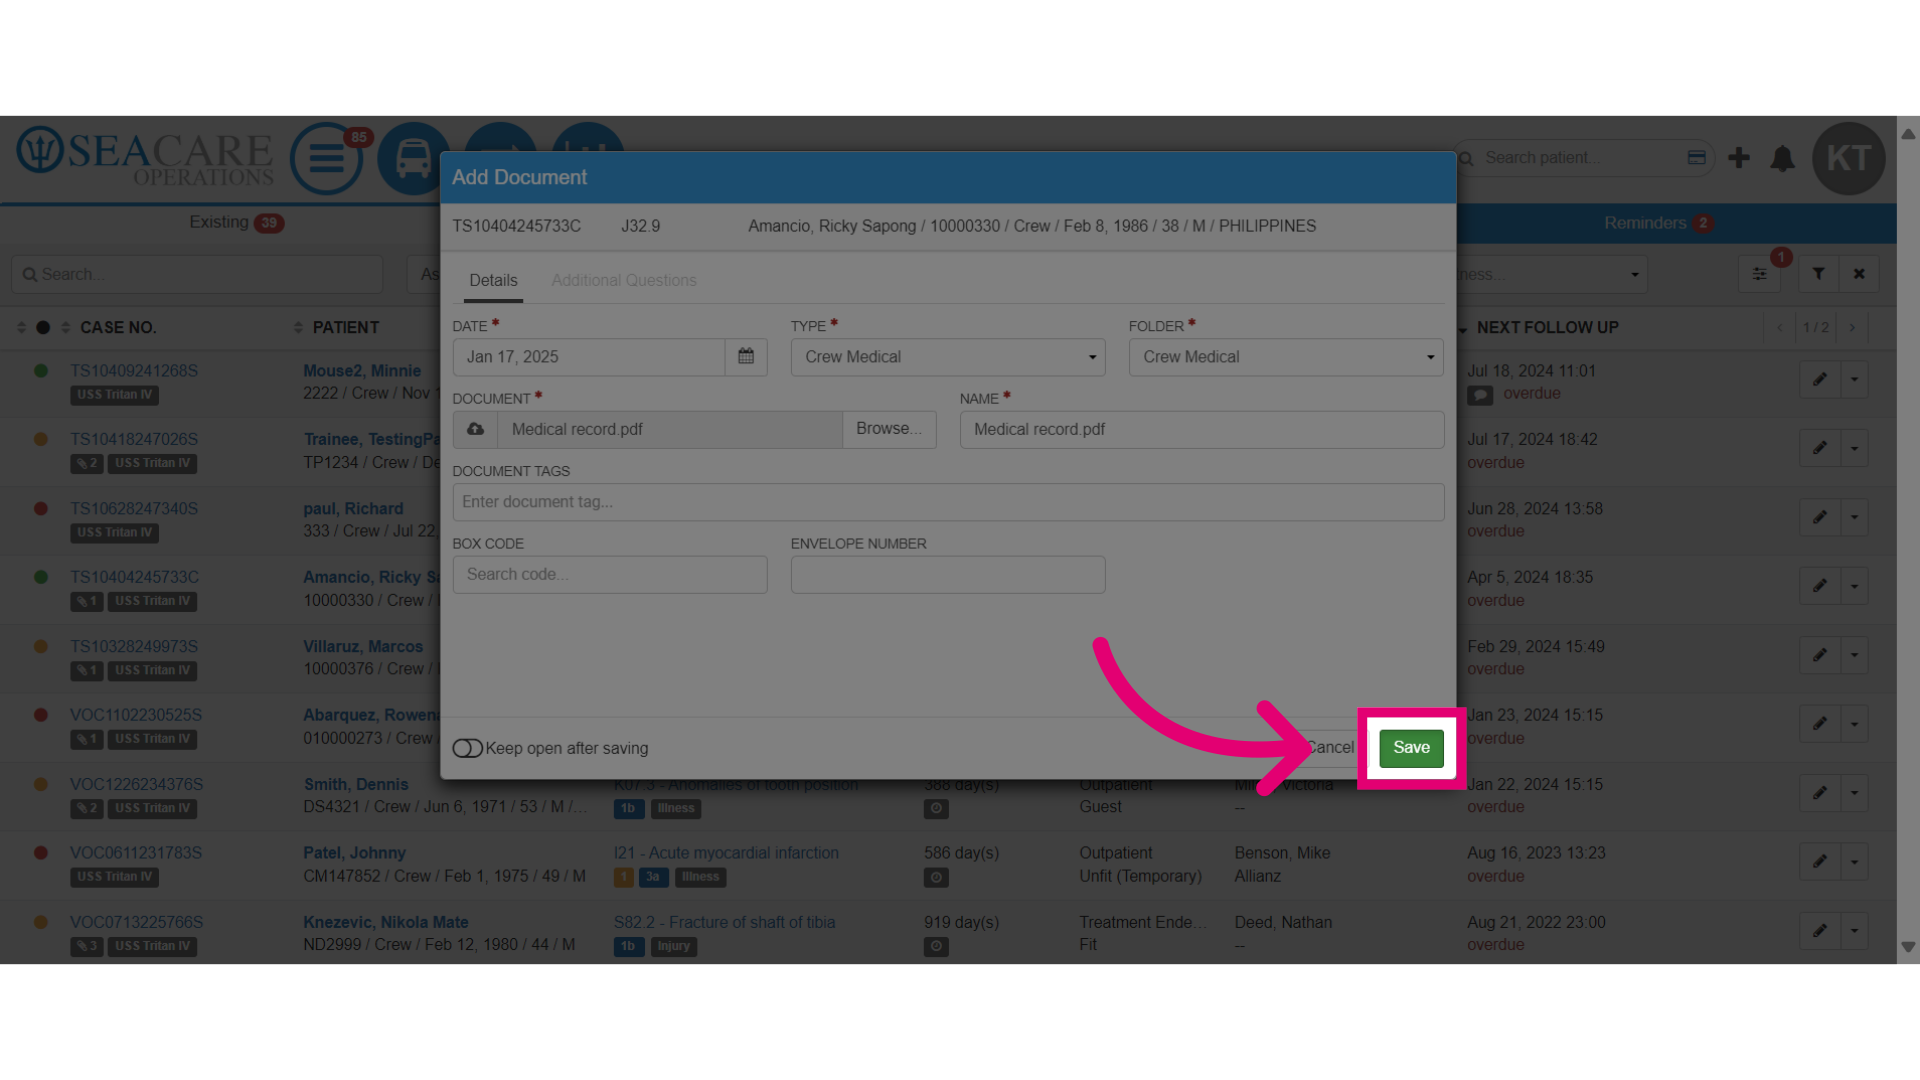This screenshot has width=1920, height=1080.
Task: Edit pencil icon for Feb 29, 2024 row
Action: point(1820,655)
